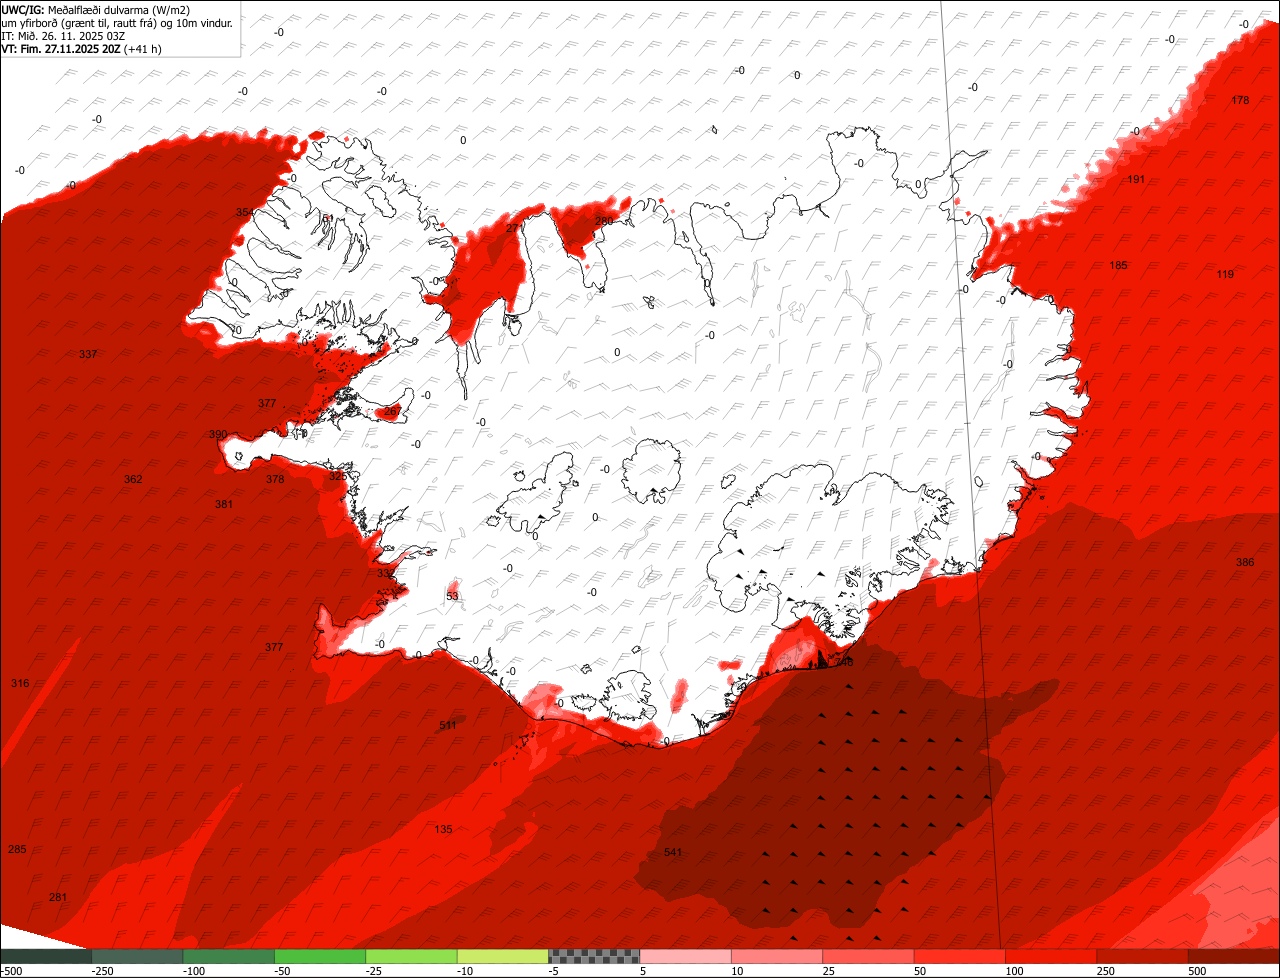Screen dimensions: 1280x978
Task: Click the legend label '-25'
Action: (x=374, y=971)
